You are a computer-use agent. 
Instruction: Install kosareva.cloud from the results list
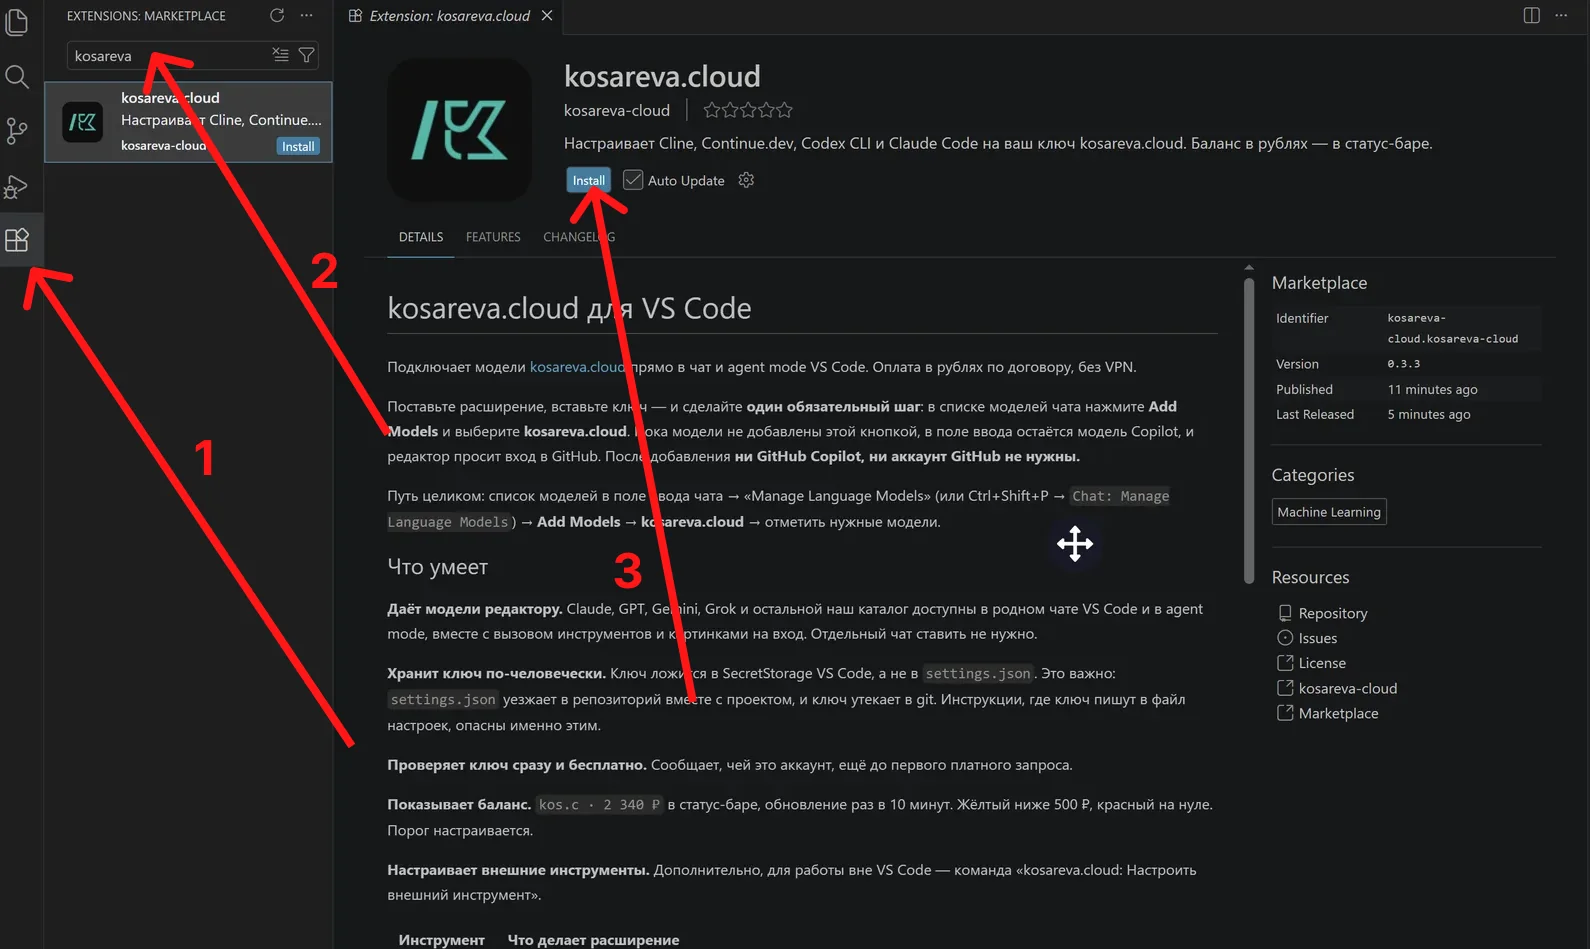tap(298, 146)
